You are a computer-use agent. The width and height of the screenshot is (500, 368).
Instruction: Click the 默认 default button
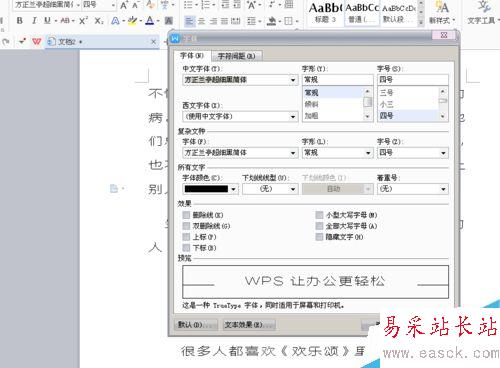[x=196, y=324]
